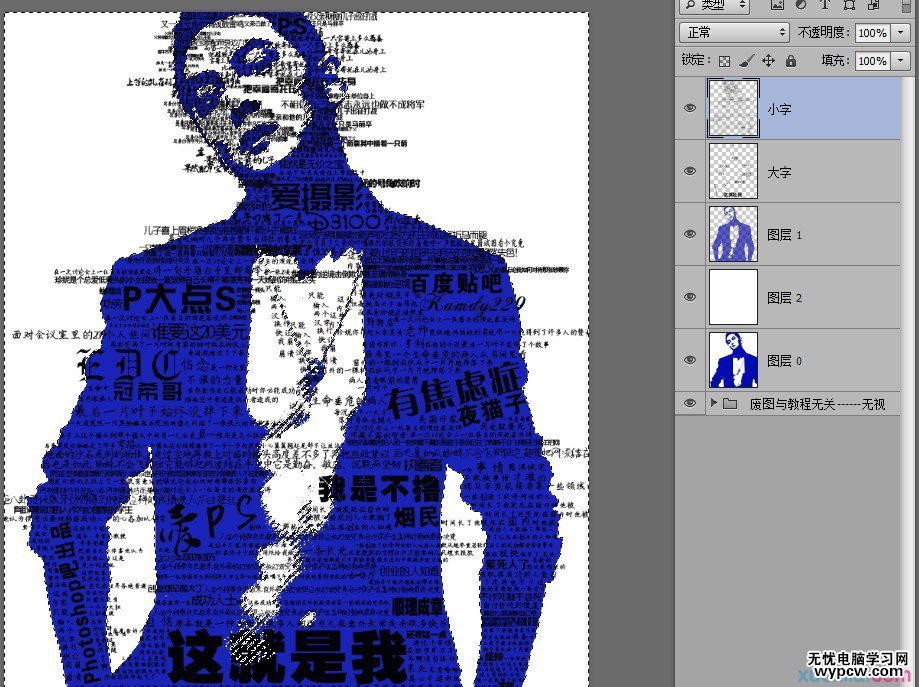This screenshot has height=687, width=919.
Task: Hide layer 图层 1
Action: coord(690,233)
